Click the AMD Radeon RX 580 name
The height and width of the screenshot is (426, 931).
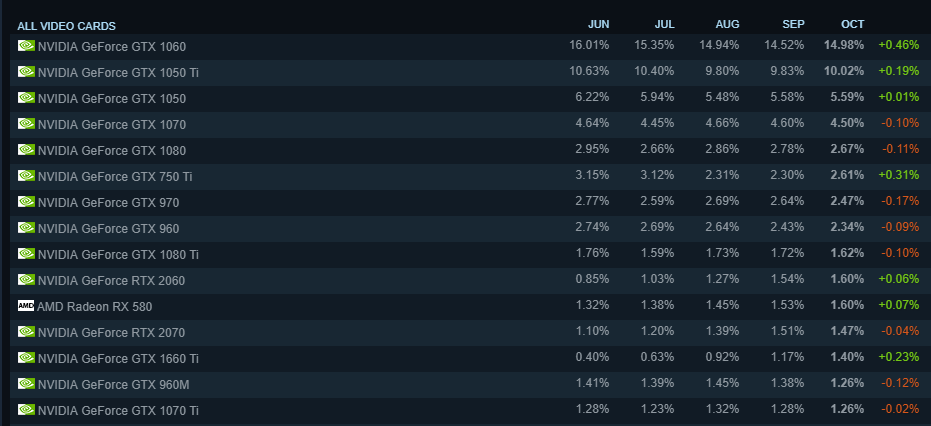coord(94,307)
